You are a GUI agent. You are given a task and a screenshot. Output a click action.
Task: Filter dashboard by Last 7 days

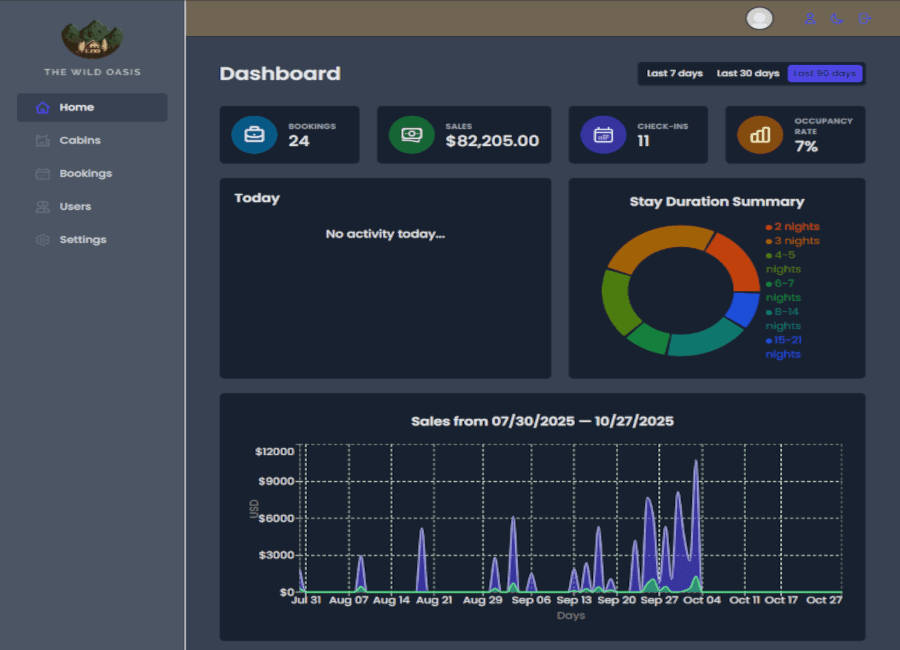(x=674, y=74)
